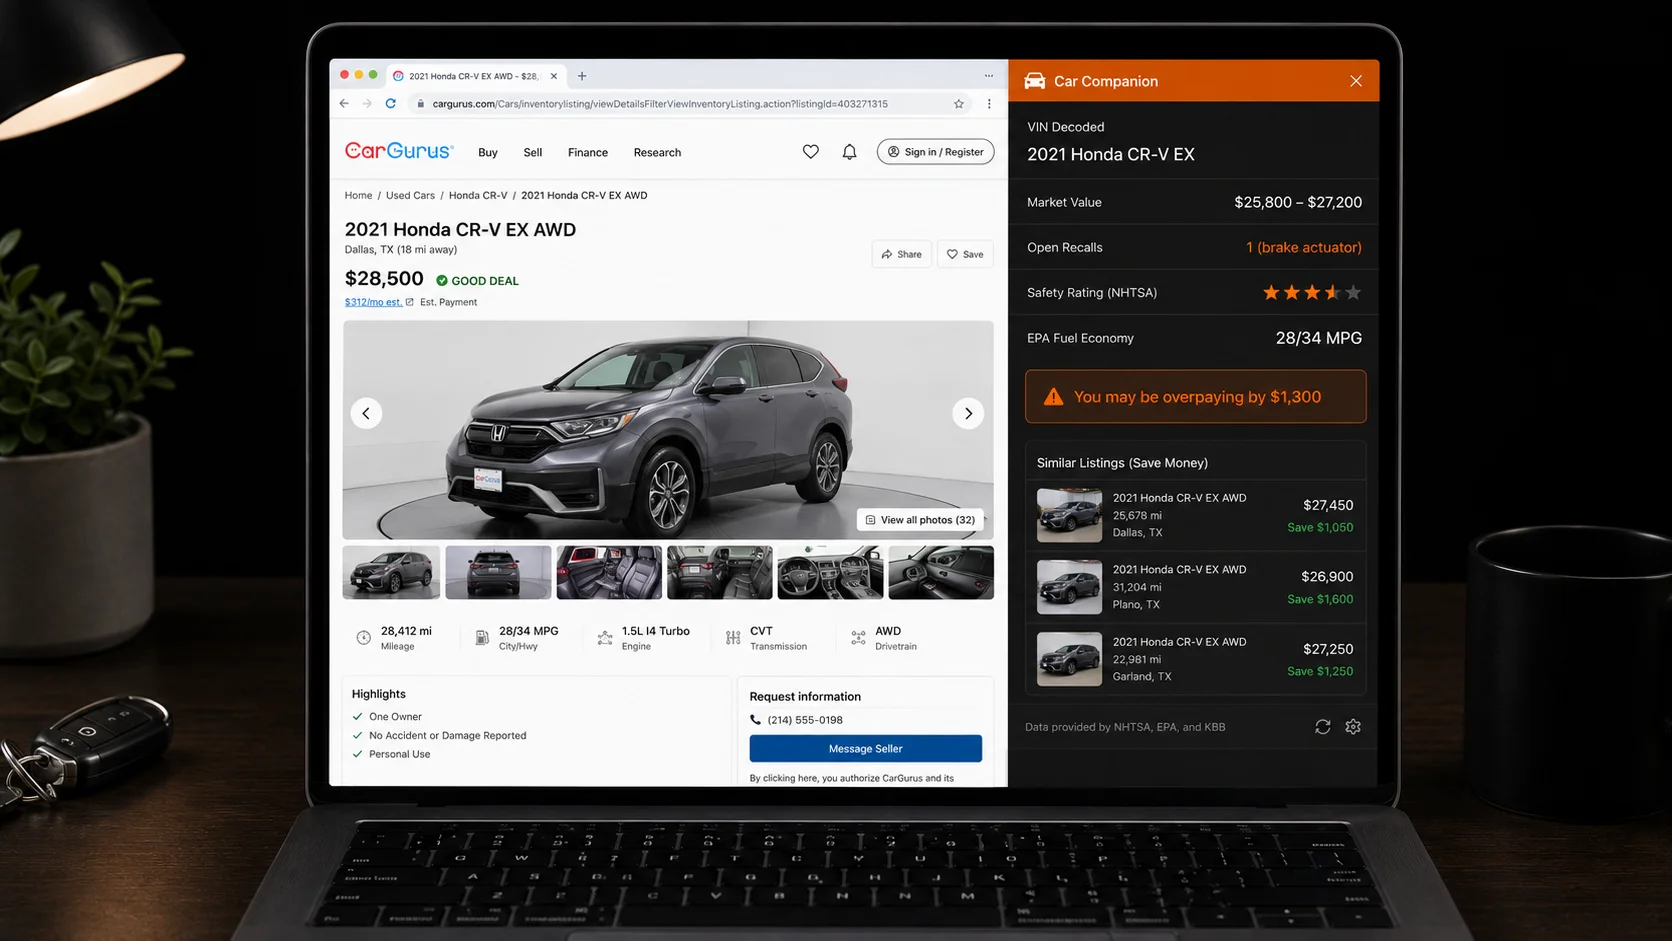Open a new browser tab
Viewport: 1672px width, 941px height.
[x=582, y=76]
